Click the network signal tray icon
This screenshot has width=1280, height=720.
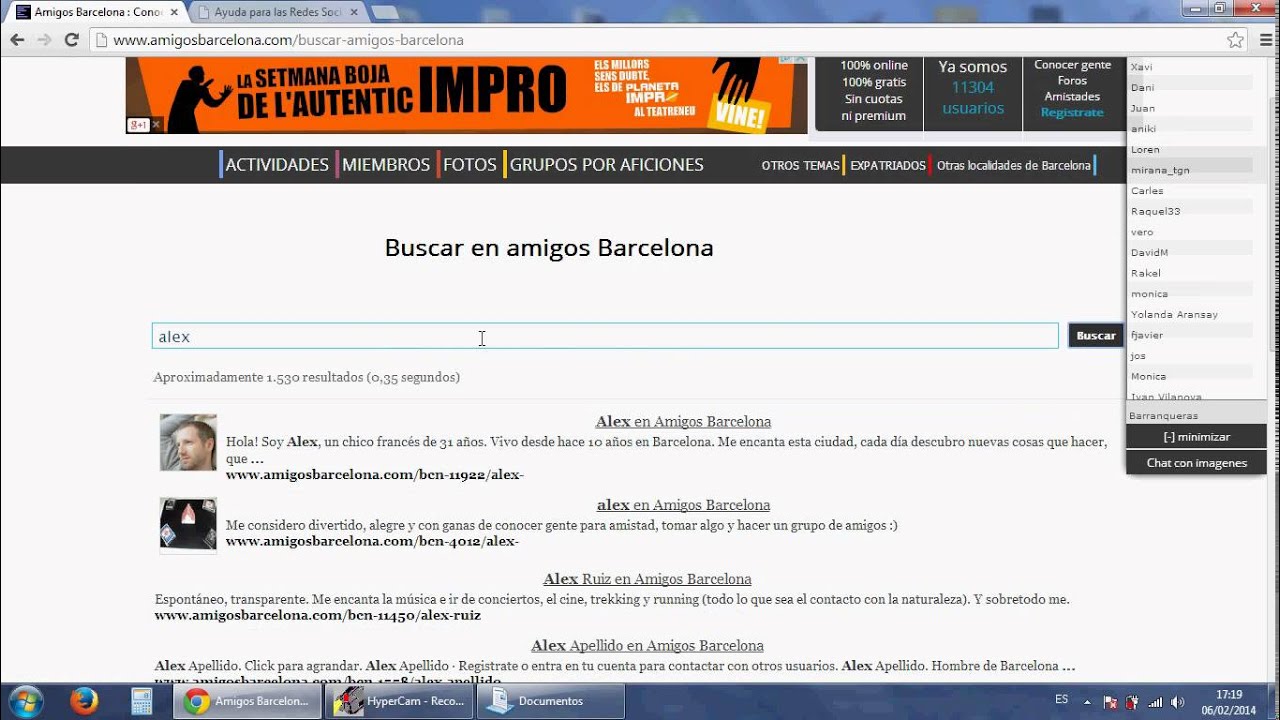[x=1155, y=702]
